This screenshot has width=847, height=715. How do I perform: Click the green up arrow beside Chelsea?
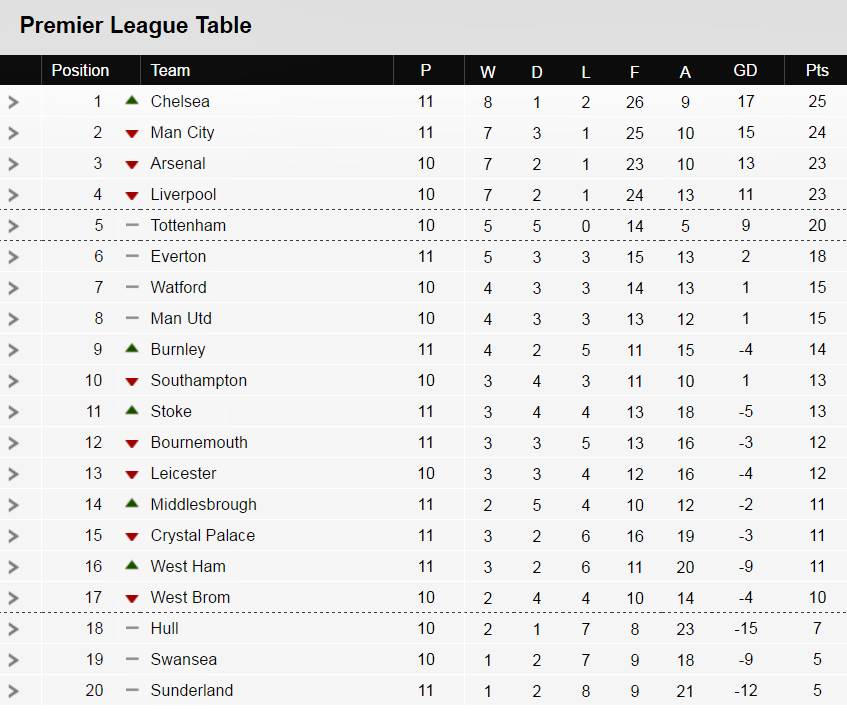coord(131,101)
